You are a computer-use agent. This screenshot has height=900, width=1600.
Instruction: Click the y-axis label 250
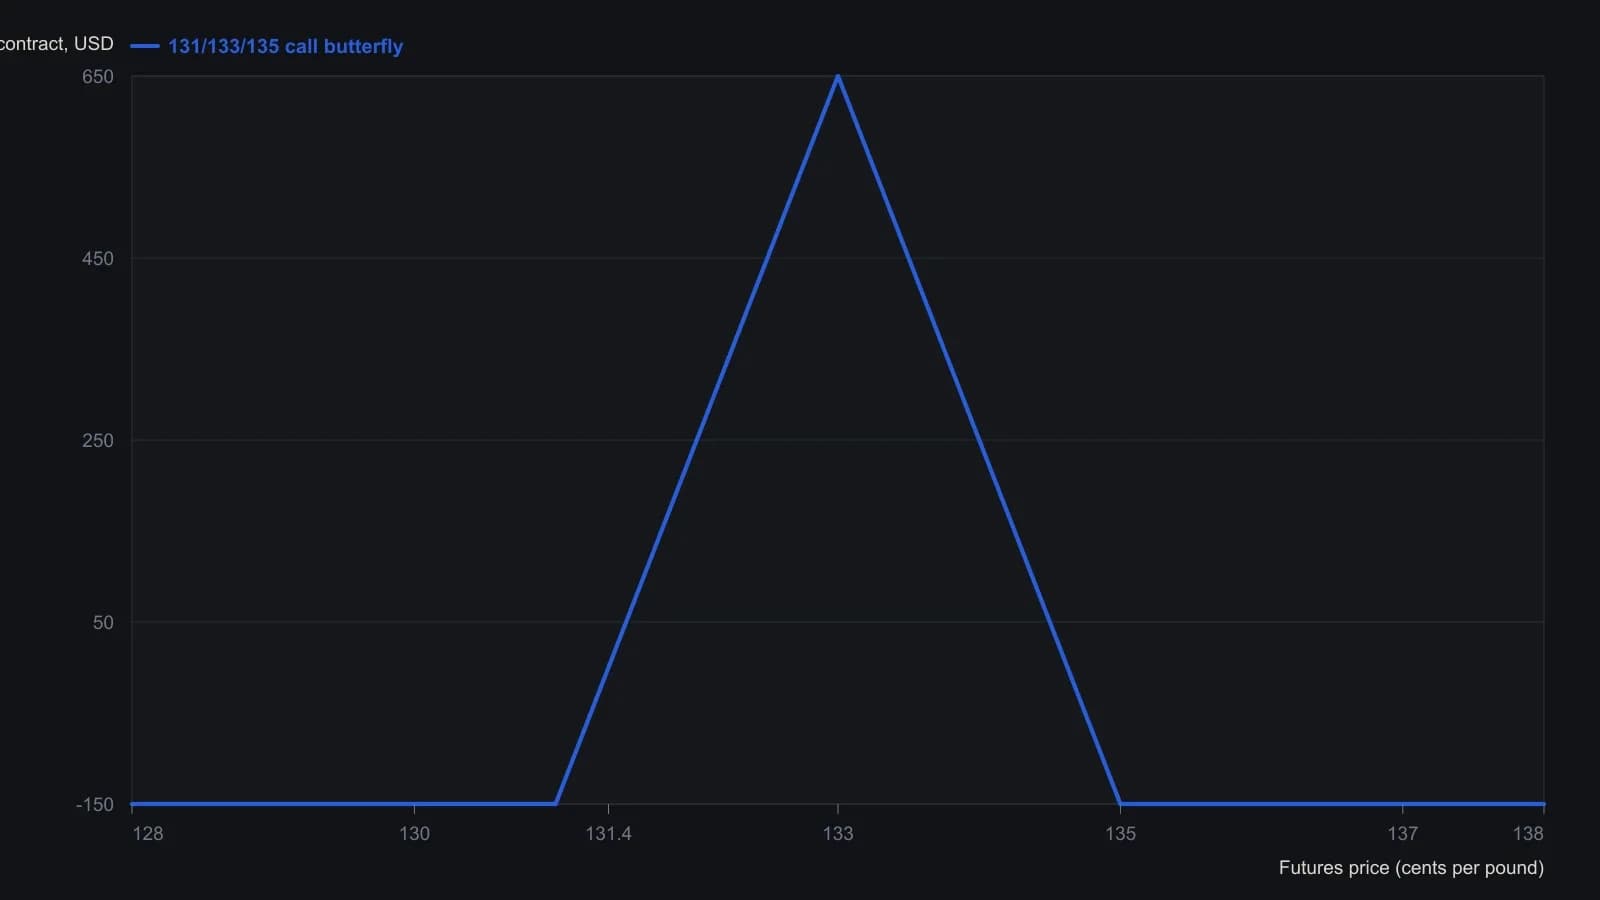click(x=98, y=441)
